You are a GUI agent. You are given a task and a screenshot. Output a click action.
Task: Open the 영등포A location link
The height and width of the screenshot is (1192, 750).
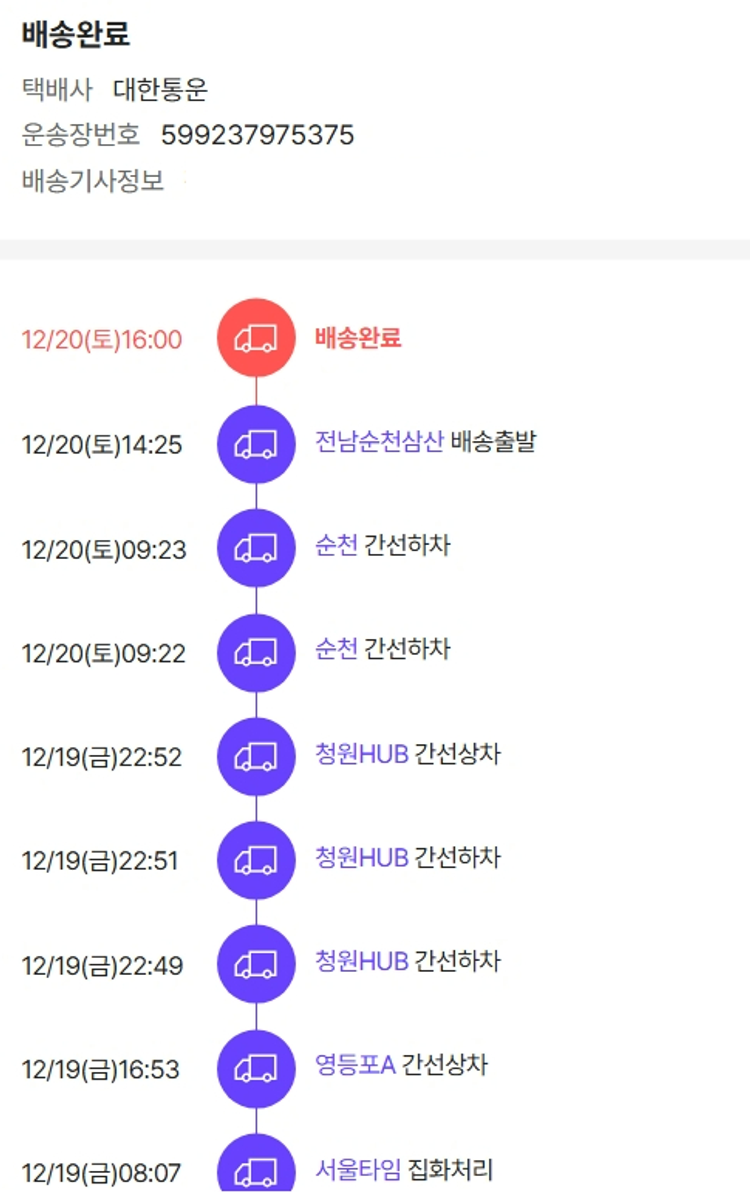coord(355,1065)
